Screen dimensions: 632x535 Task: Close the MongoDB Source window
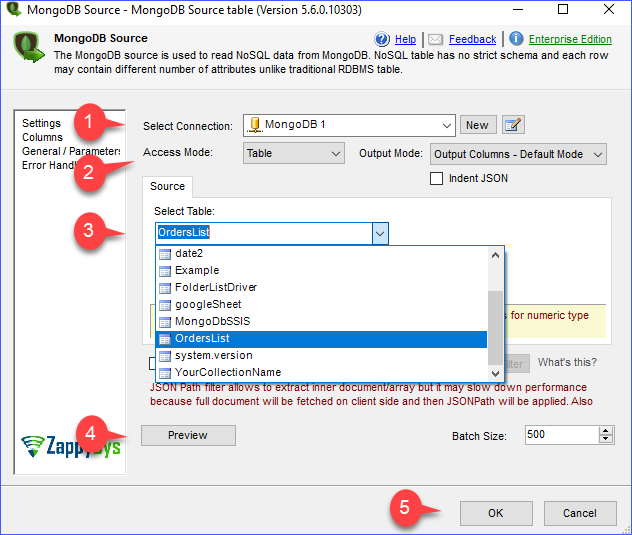tap(609, 10)
